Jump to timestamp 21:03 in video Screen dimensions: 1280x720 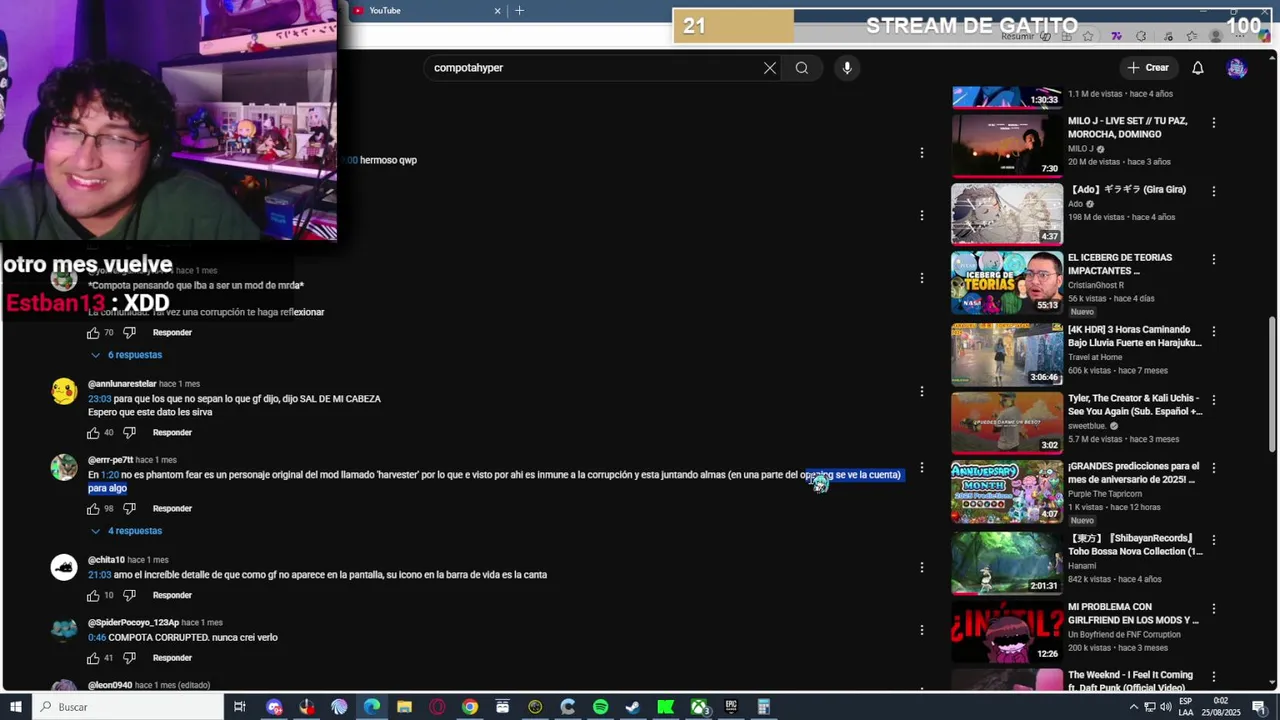tap(99, 575)
